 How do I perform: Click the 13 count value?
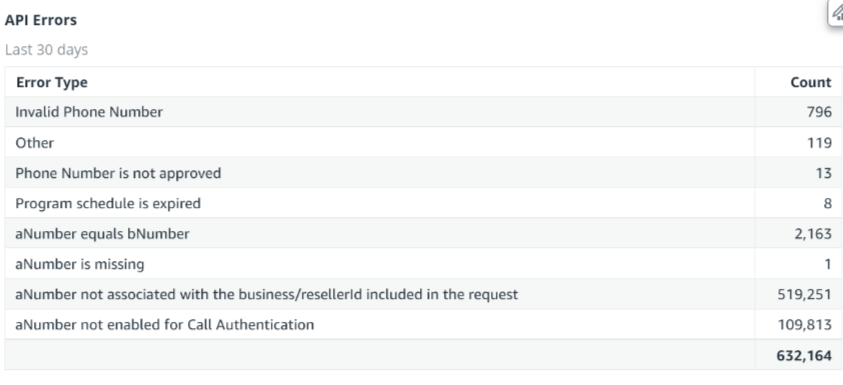coord(823,173)
